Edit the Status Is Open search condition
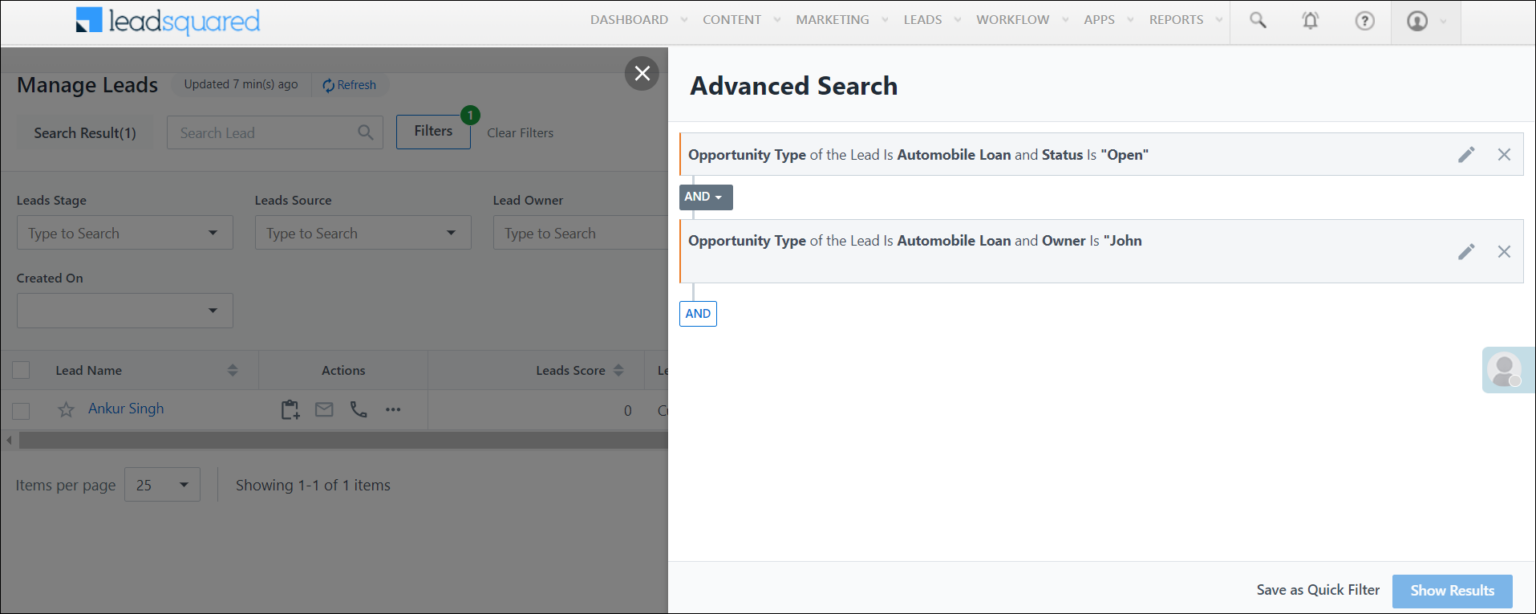Image resolution: width=1536 pixels, height=614 pixels. [1466, 154]
